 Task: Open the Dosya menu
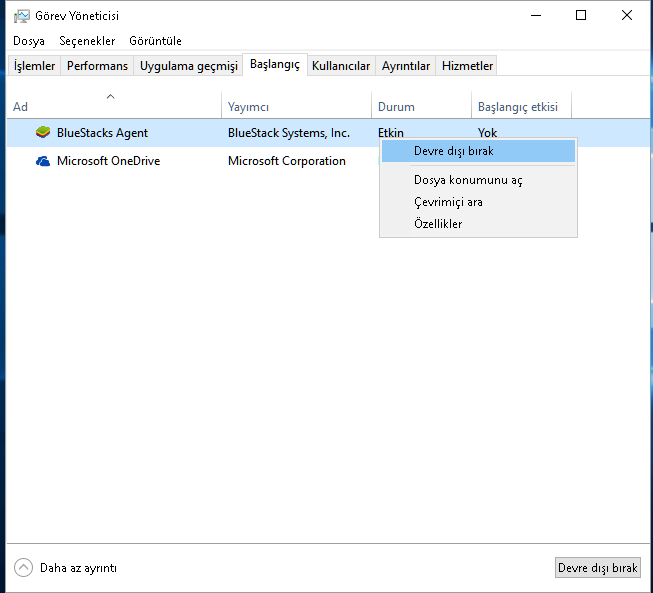click(29, 41)
